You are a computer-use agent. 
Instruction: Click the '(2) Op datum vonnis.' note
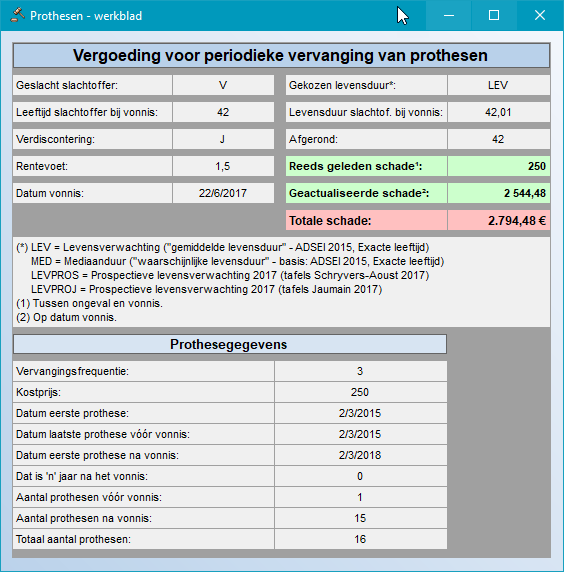click(66, 317)
